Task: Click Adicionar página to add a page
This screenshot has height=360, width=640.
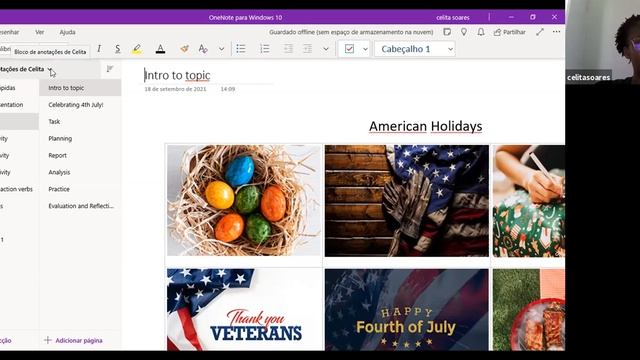Action: pos(73,340)
